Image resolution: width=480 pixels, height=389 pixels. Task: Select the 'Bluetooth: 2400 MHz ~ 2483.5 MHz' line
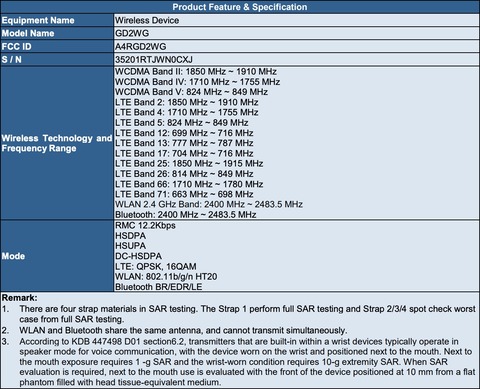coord(186,214)
